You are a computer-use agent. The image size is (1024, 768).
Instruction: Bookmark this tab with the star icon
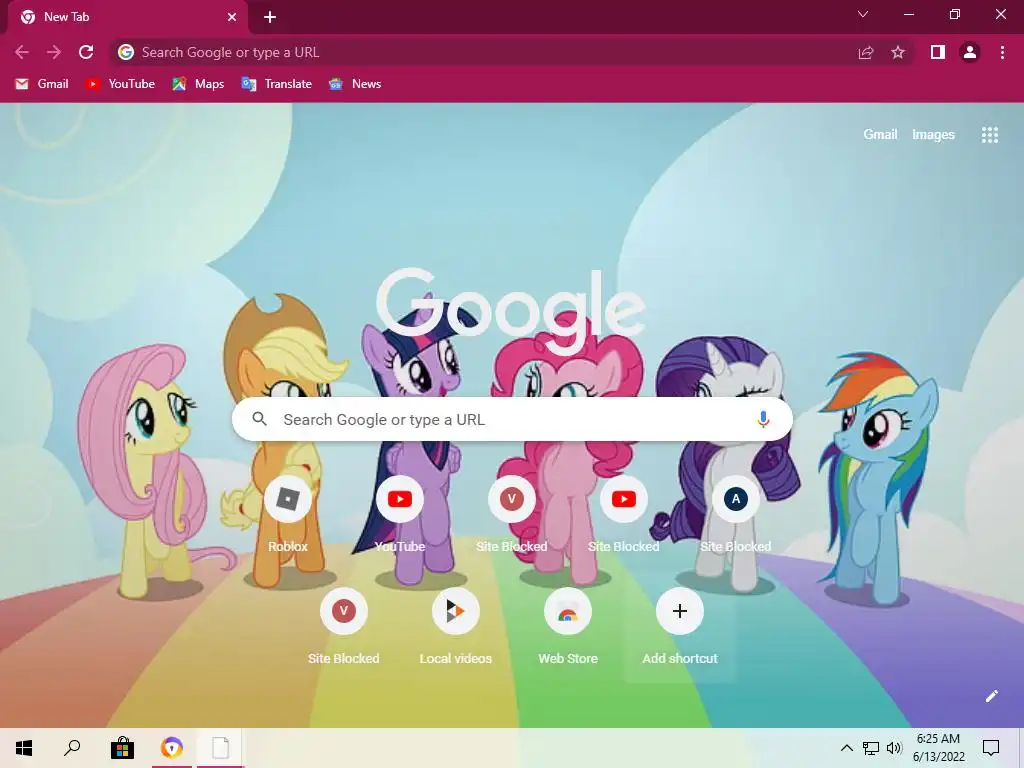[x=898, y=52]
